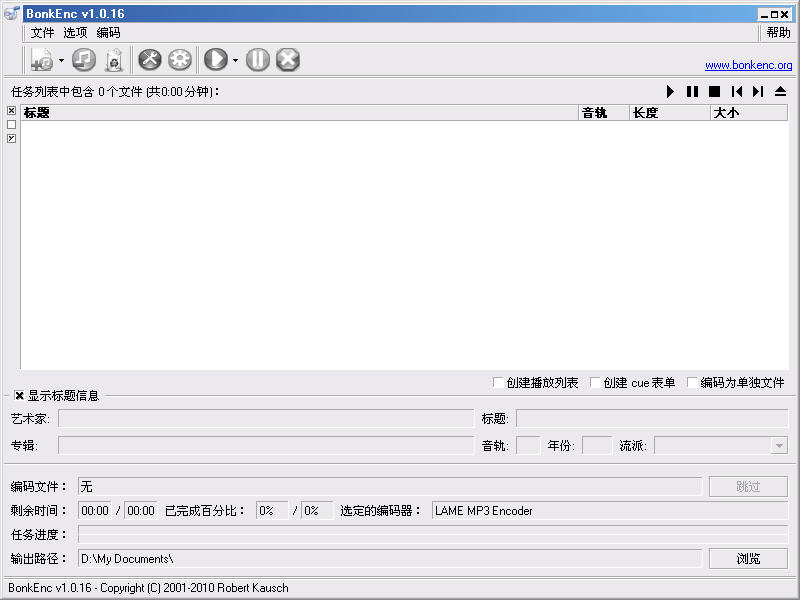800x600 pixels.
Task: Expand the 流派 genre dropdown
Action: click(x=779, y=445)
